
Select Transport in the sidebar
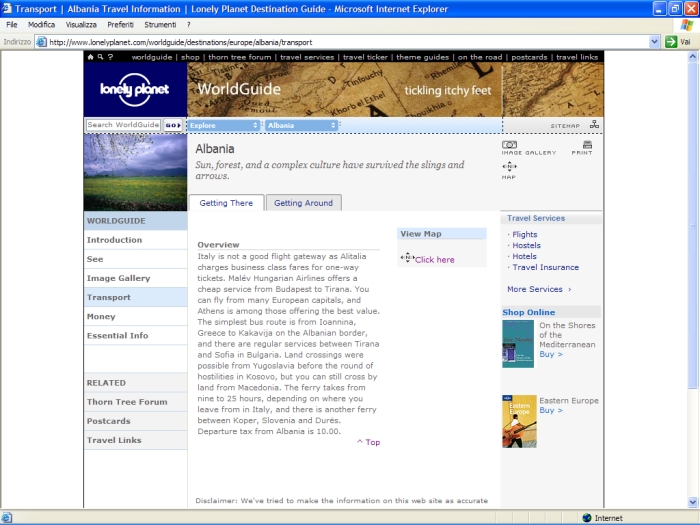[x=135, y=297]
